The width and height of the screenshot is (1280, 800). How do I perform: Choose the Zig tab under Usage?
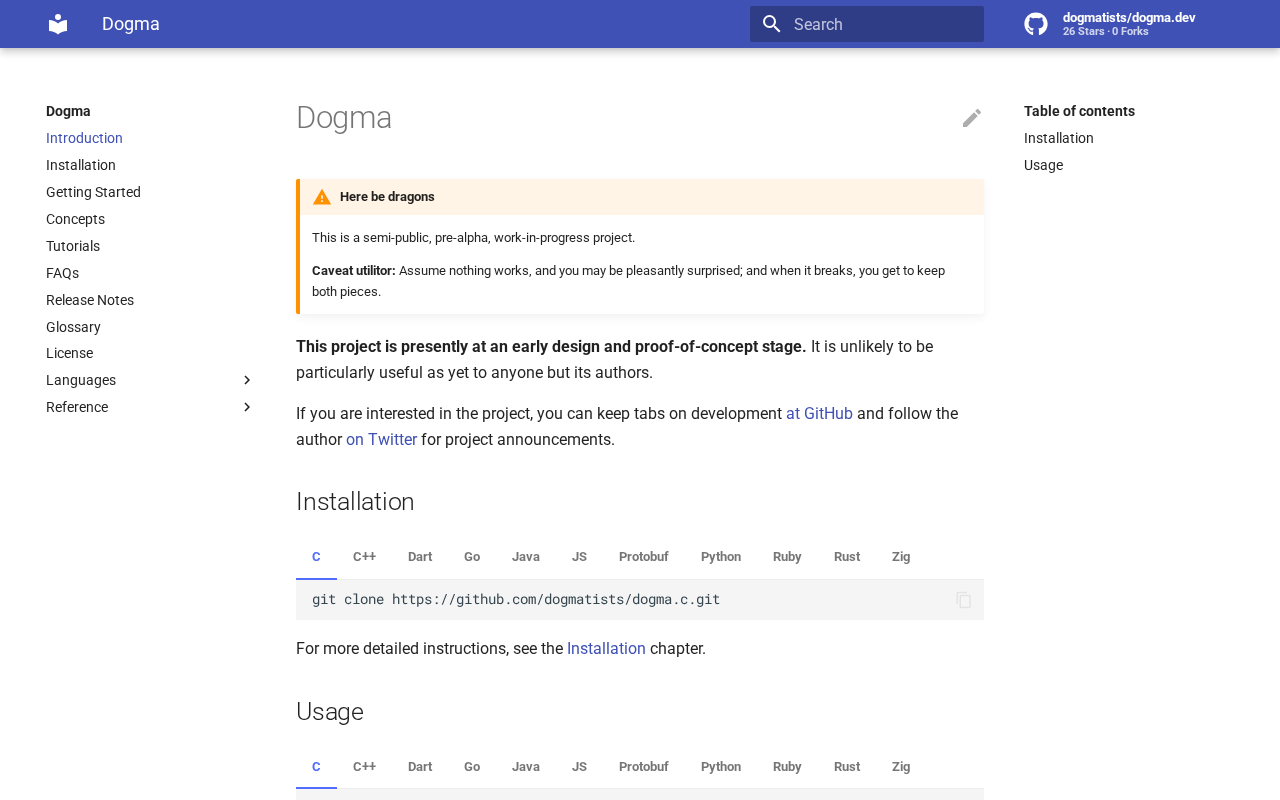(x=900, y=767)
